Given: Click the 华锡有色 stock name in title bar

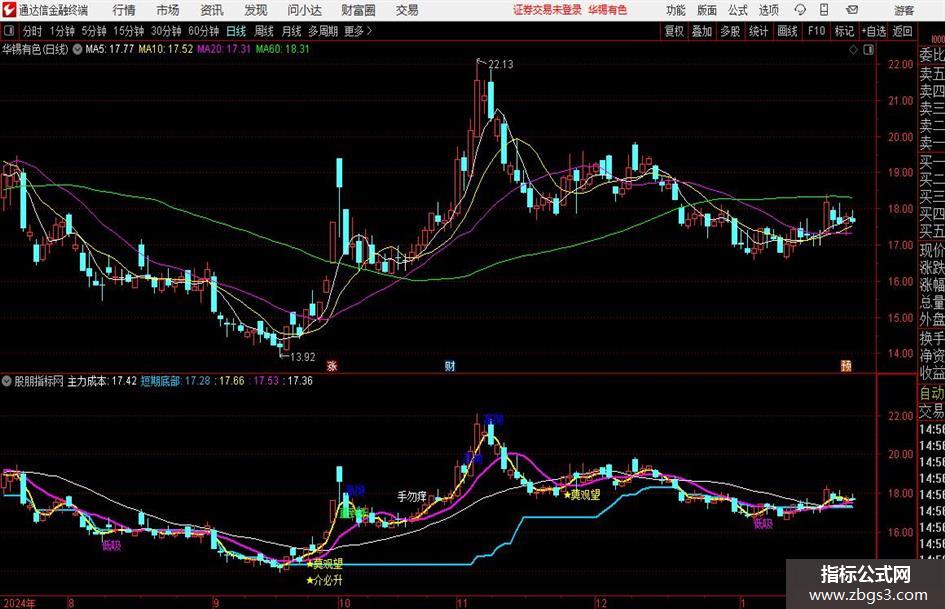Looking at the screenshot, I should tap(608, 10).
